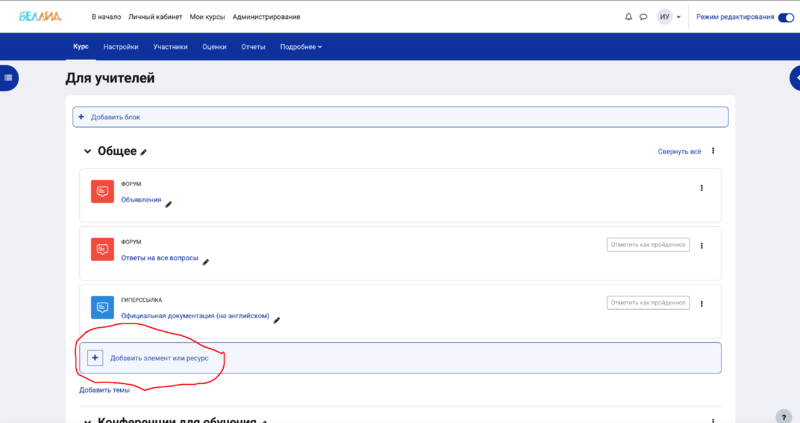The height and width of the screenshot is (423, 800).
Task: Mark Ответы на все вопросы as completed
Action: (x=648, y=245)
